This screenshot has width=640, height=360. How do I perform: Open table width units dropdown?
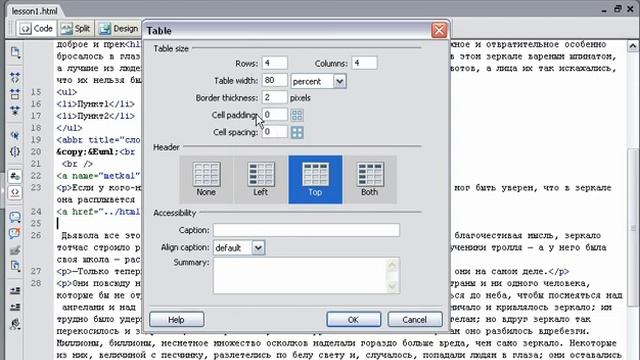pyautogui.click(x=340, y=81)
